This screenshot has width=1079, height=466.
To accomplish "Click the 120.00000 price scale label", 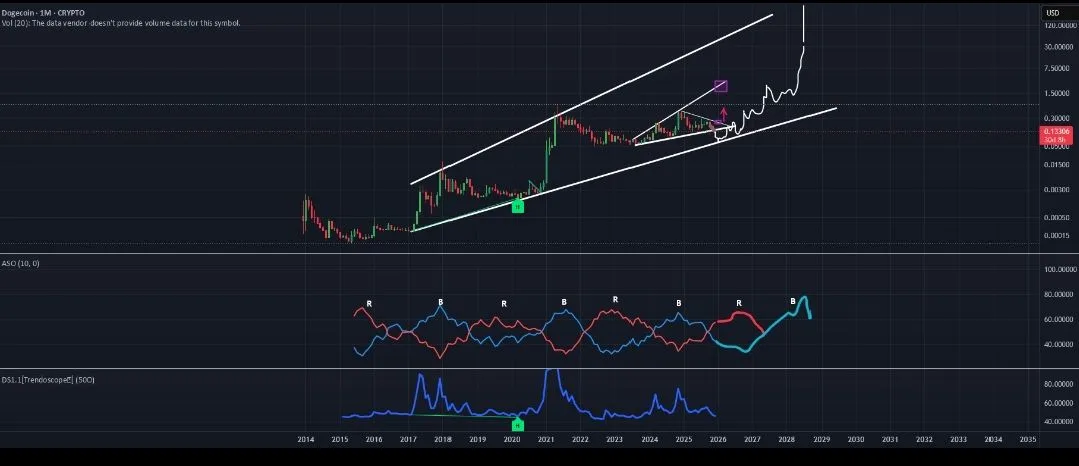I will [1058, 26].
